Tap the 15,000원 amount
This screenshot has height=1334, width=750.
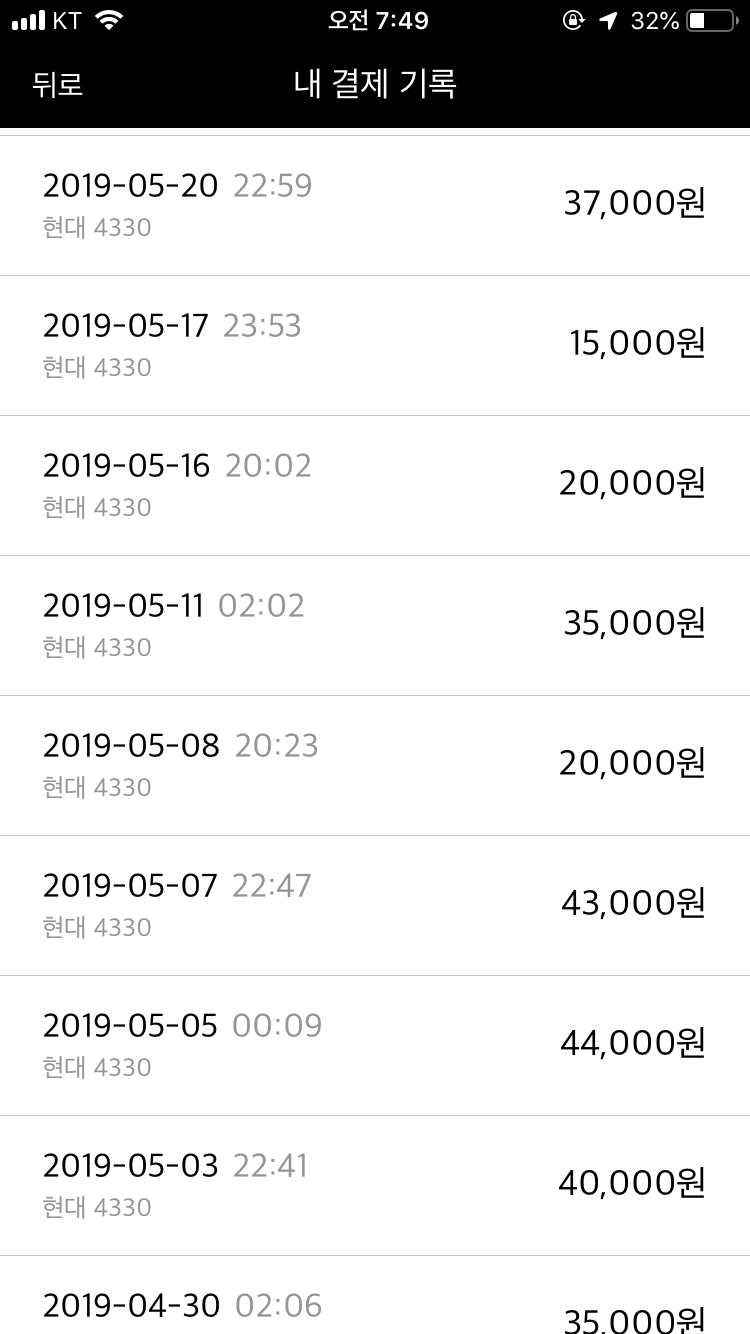tap(637, 344)
